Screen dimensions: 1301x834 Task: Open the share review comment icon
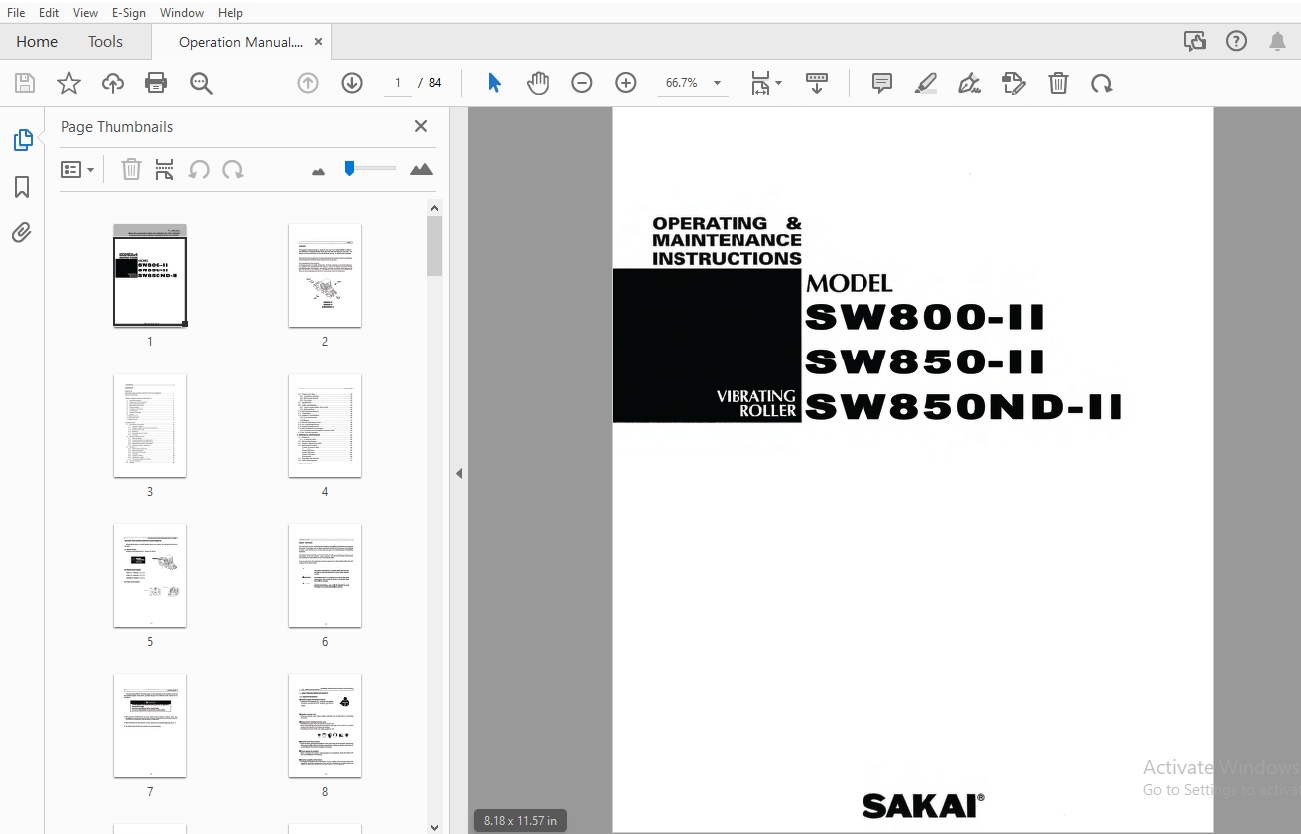point(1194,41)
